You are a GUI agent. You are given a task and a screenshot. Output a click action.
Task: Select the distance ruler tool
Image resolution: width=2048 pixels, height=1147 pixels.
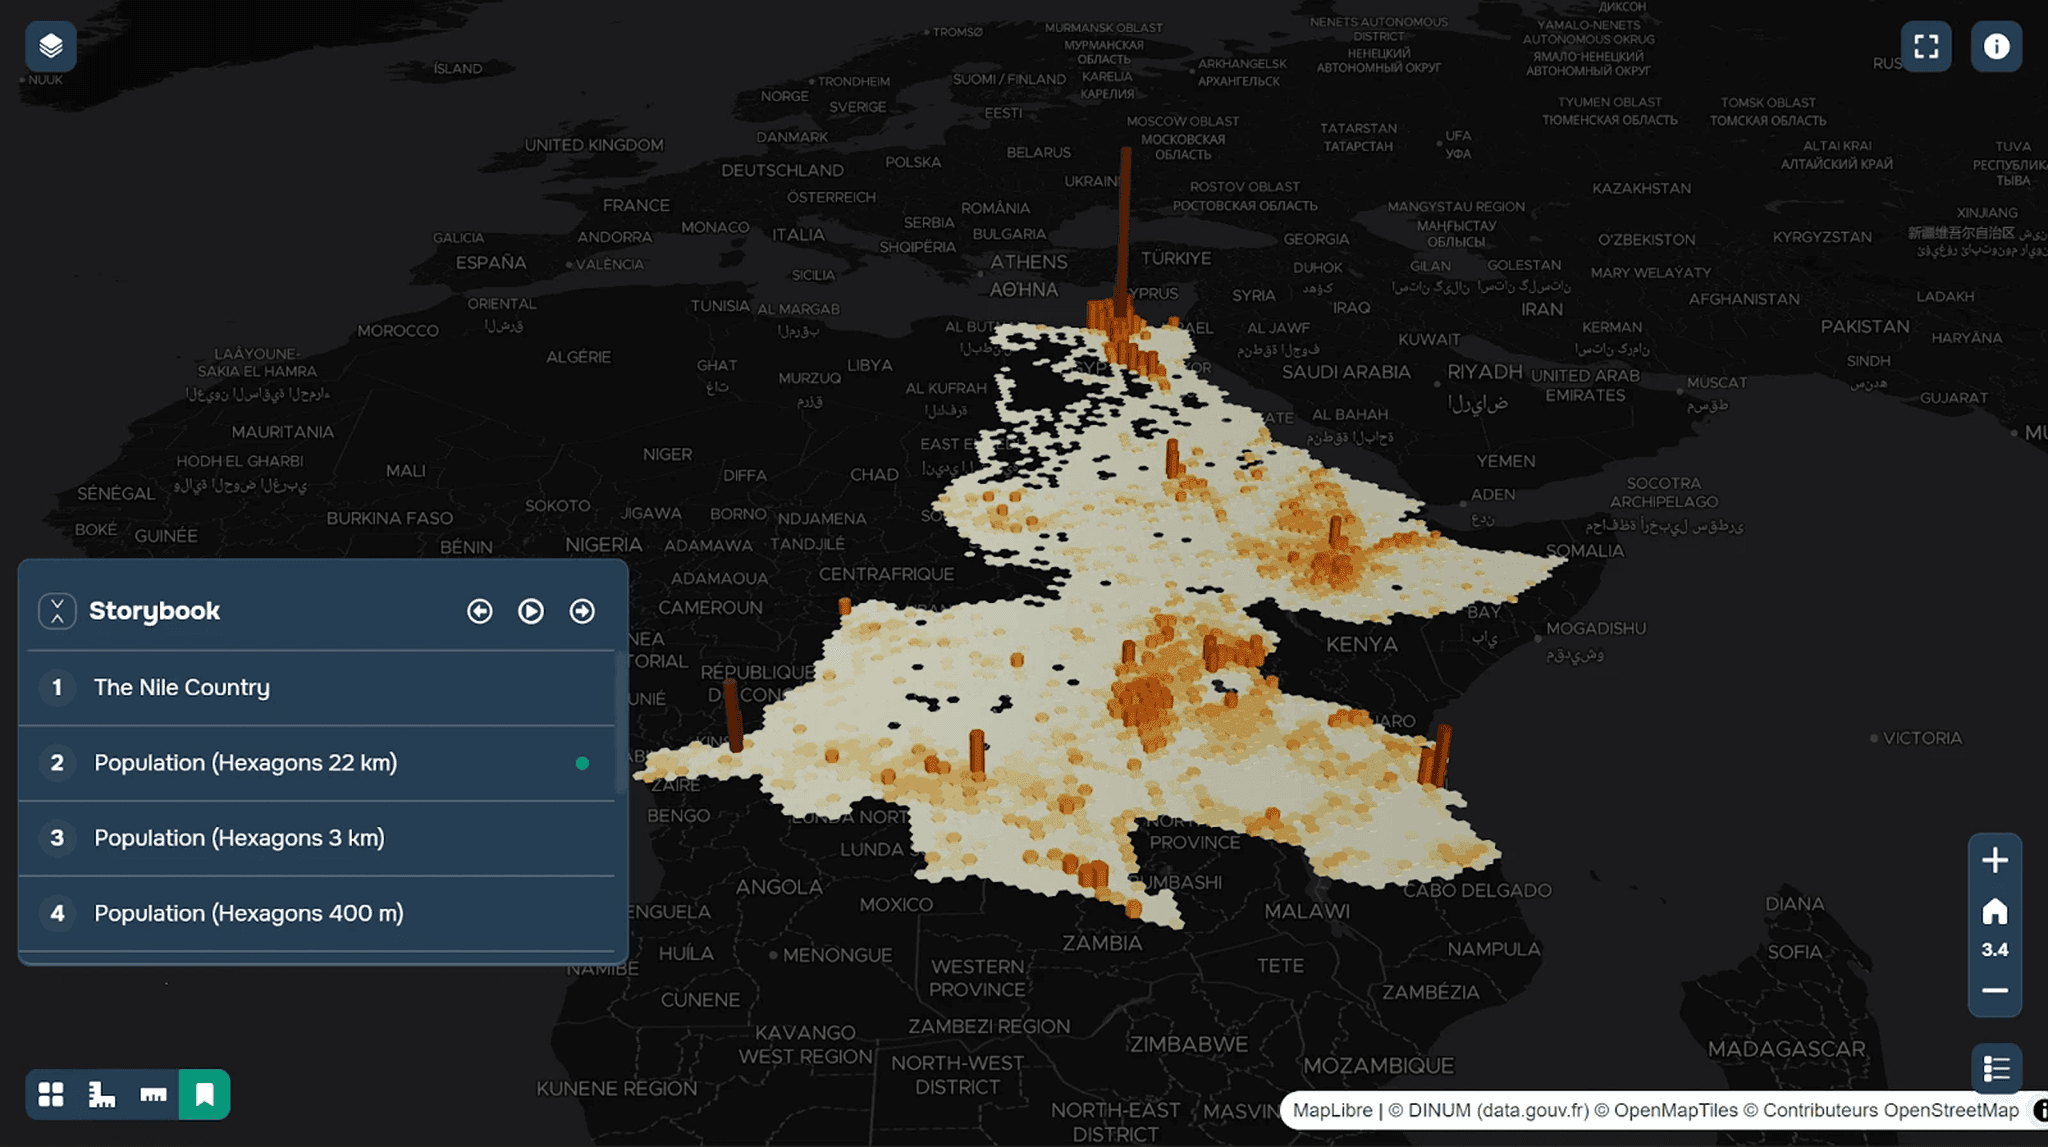click(153, 1094)
